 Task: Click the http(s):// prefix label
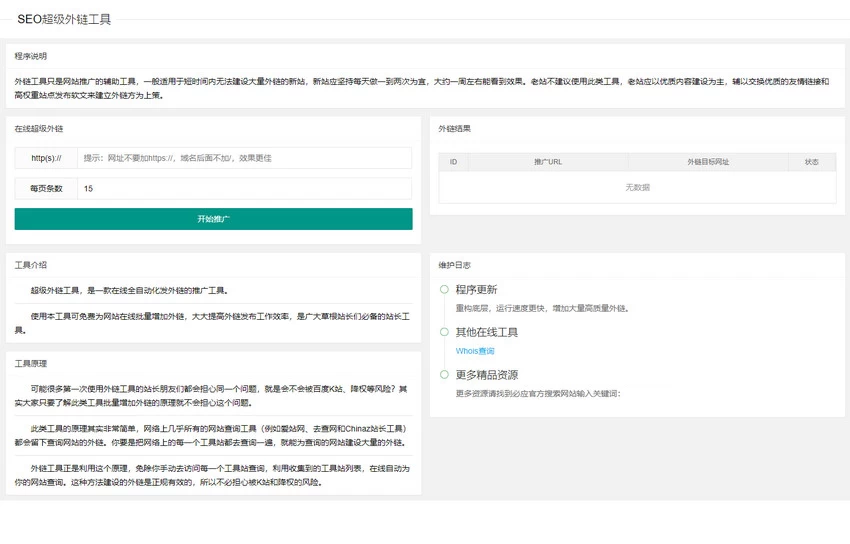(46, 158)
